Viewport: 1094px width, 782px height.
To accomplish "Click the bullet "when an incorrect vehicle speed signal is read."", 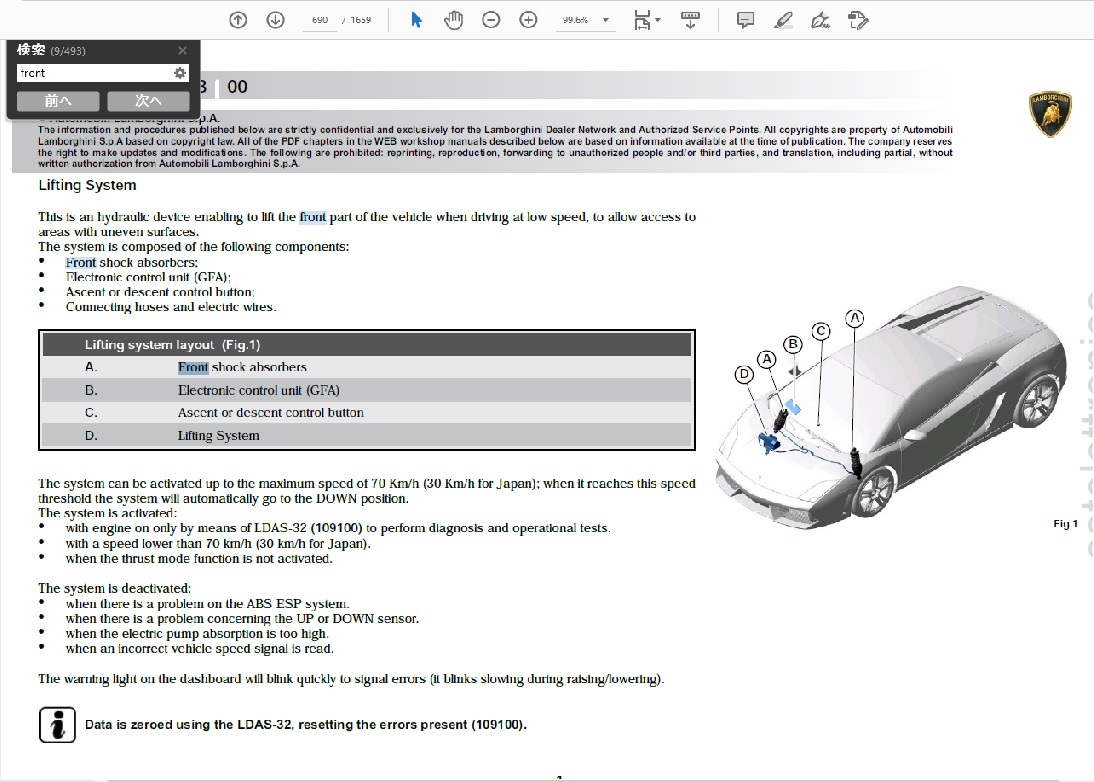I will pyautogui.click(x=200, y=649).
